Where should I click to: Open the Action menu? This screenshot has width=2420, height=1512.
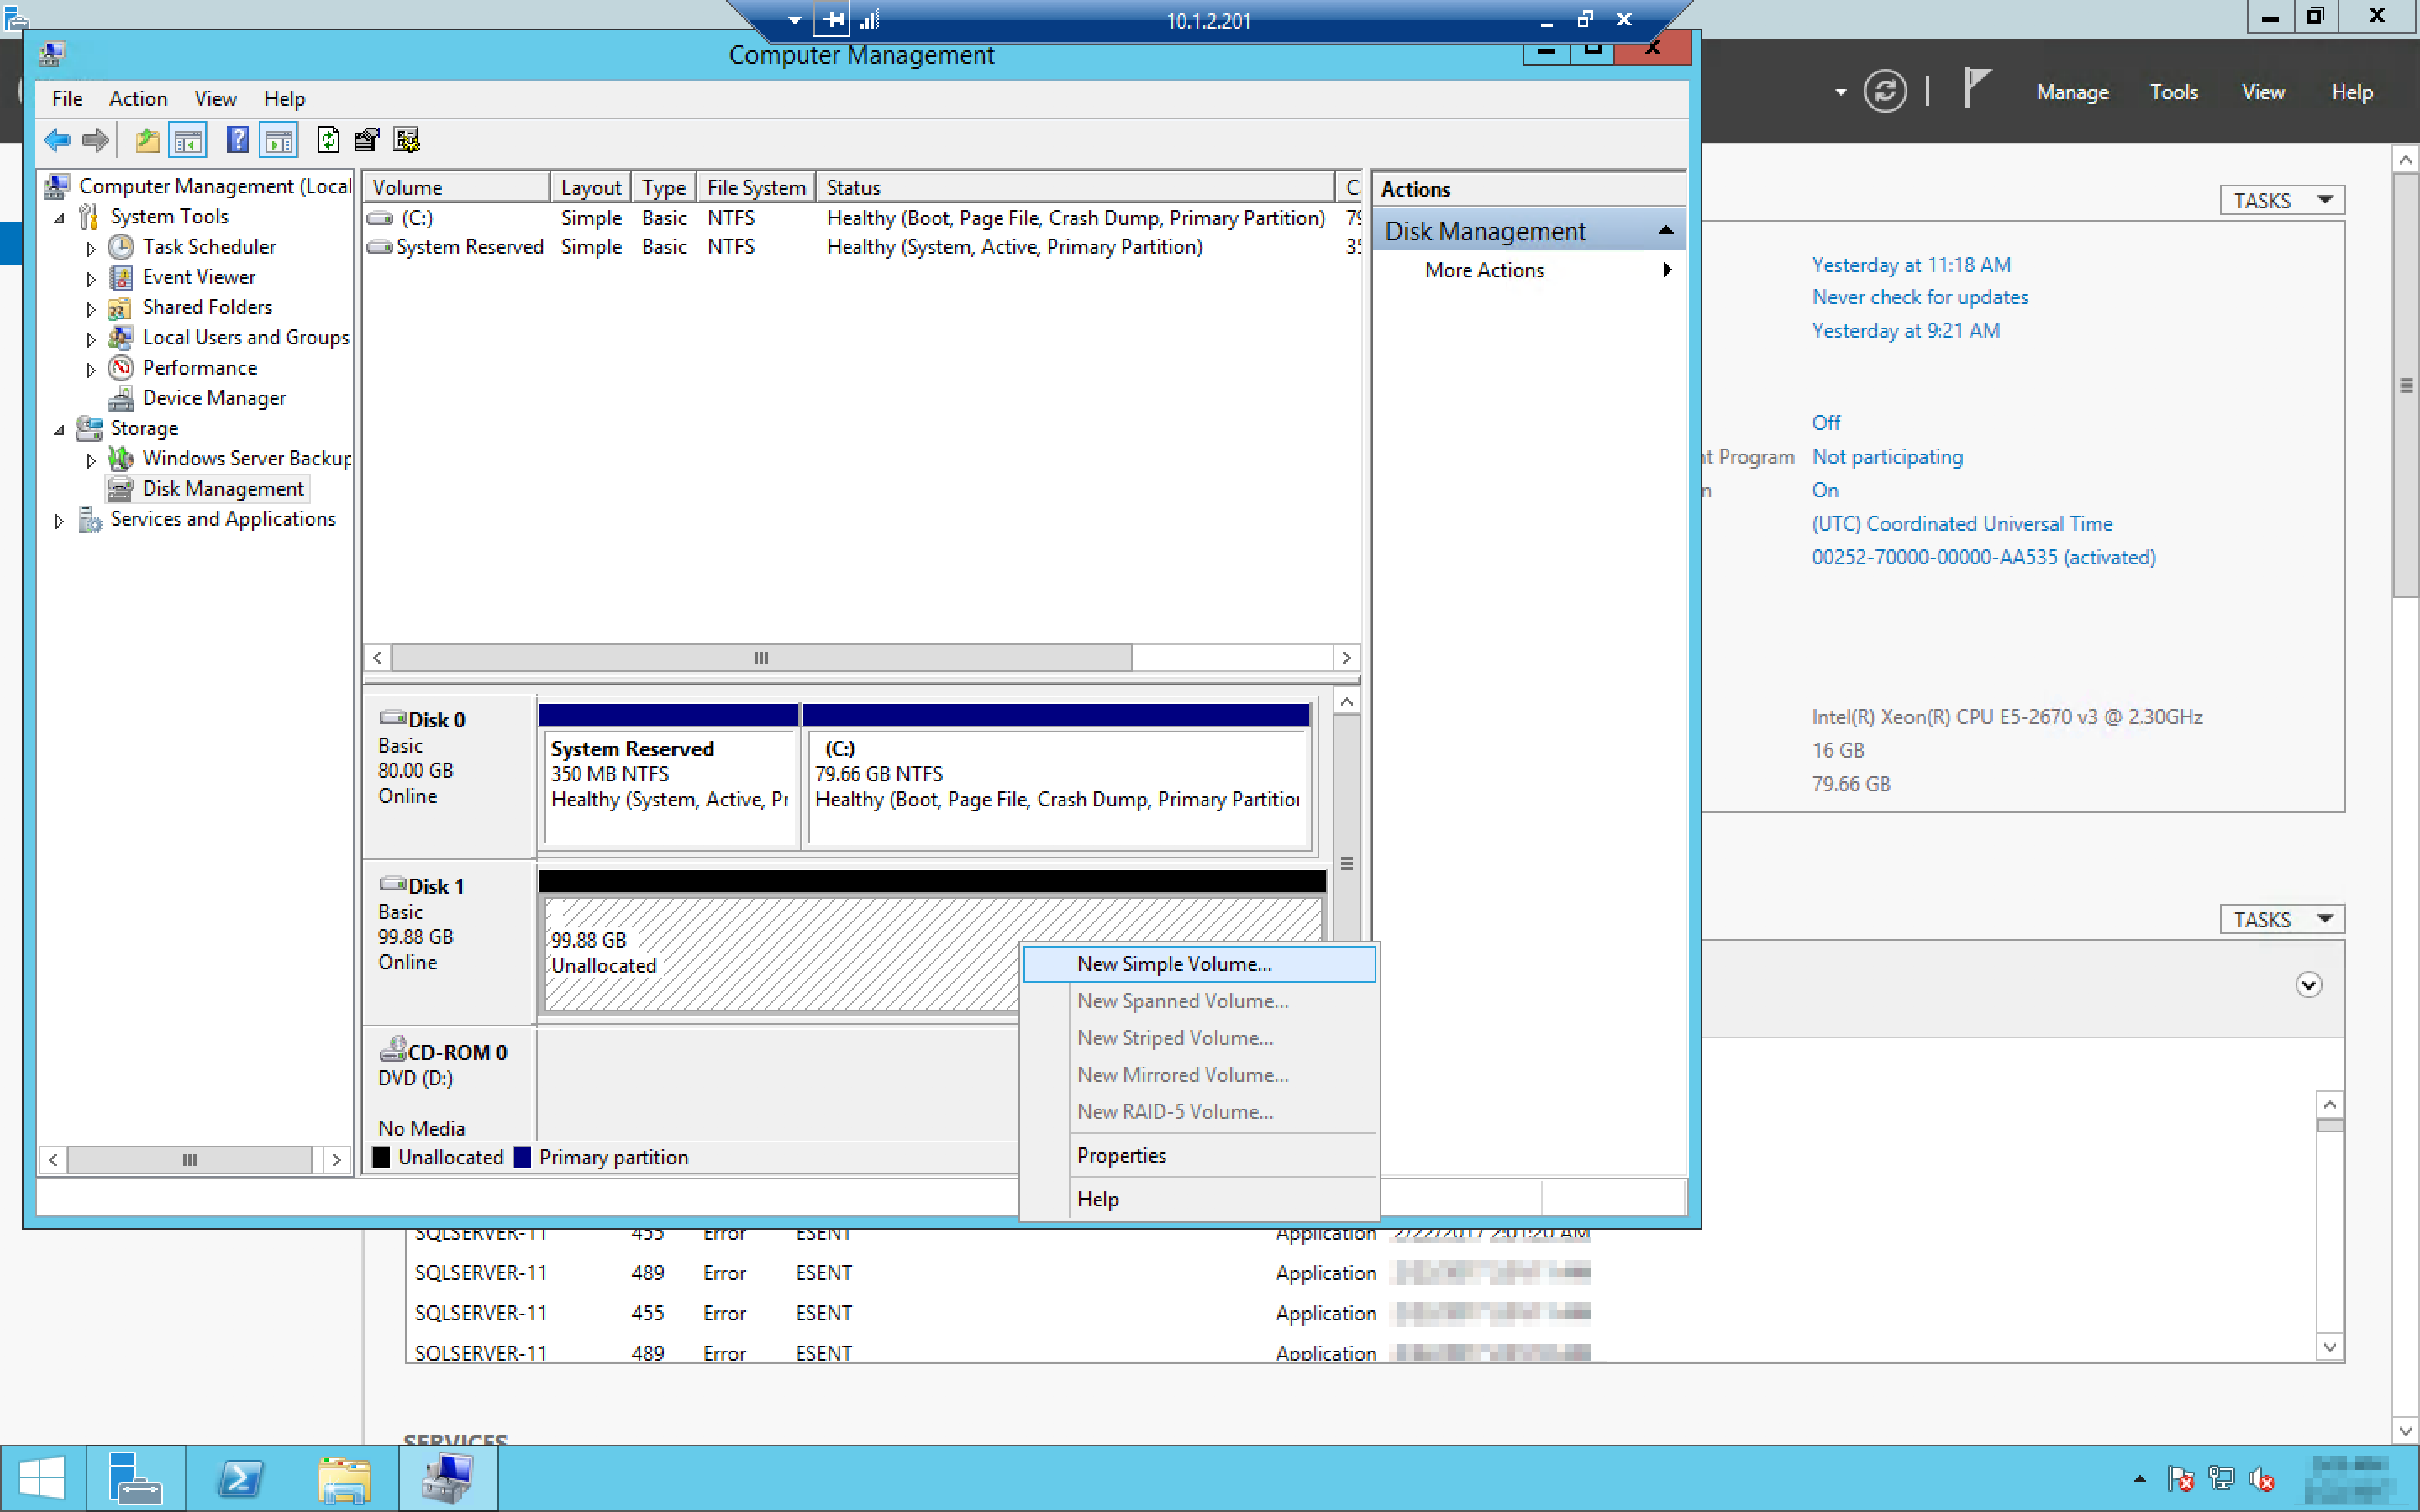138,98
